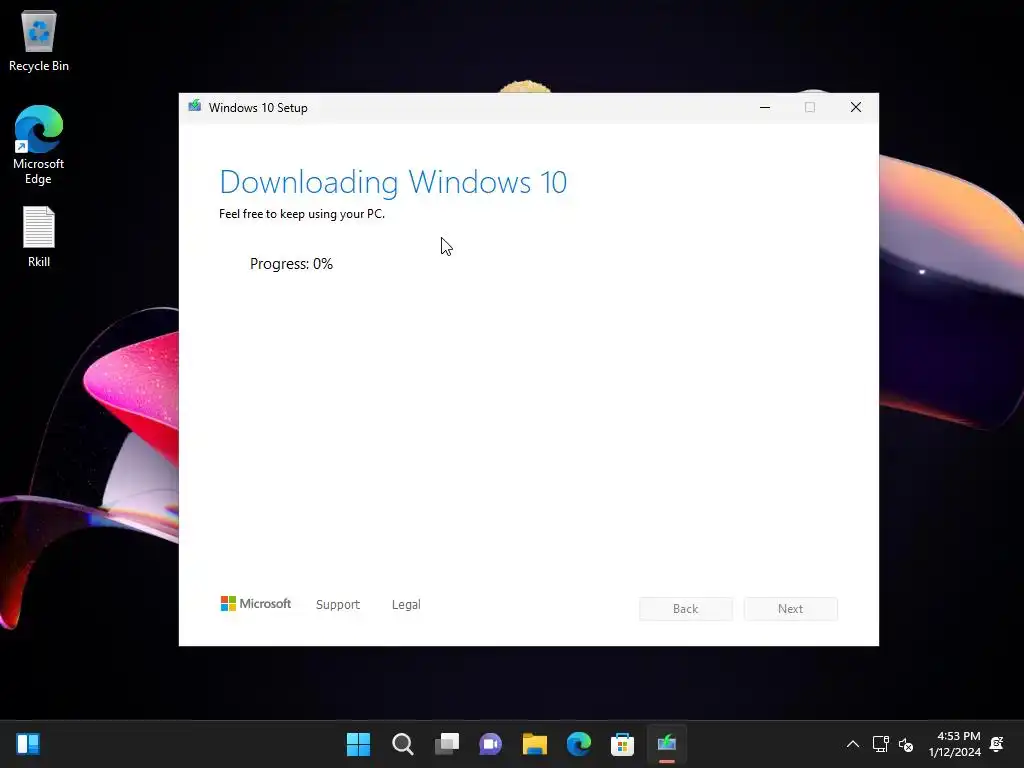Open the Legal link
1024x768 pixels.
pos(406,605)
